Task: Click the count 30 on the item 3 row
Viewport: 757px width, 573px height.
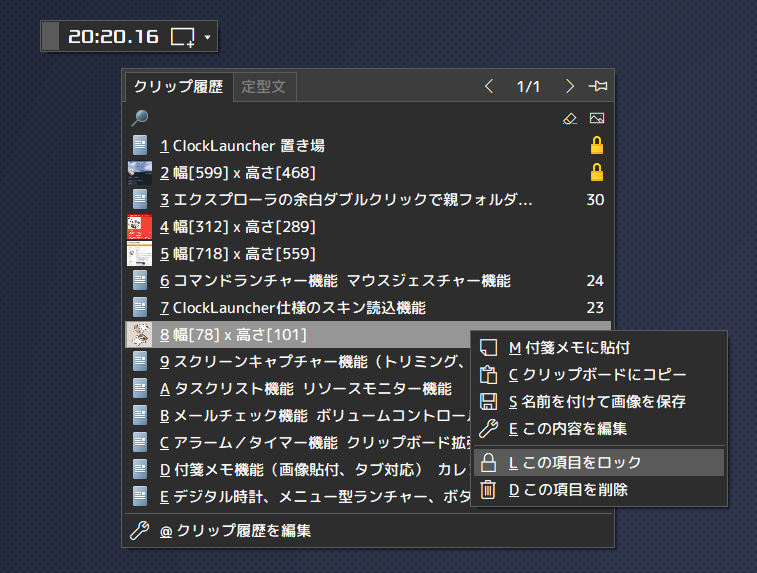Action: pos(595,199)
